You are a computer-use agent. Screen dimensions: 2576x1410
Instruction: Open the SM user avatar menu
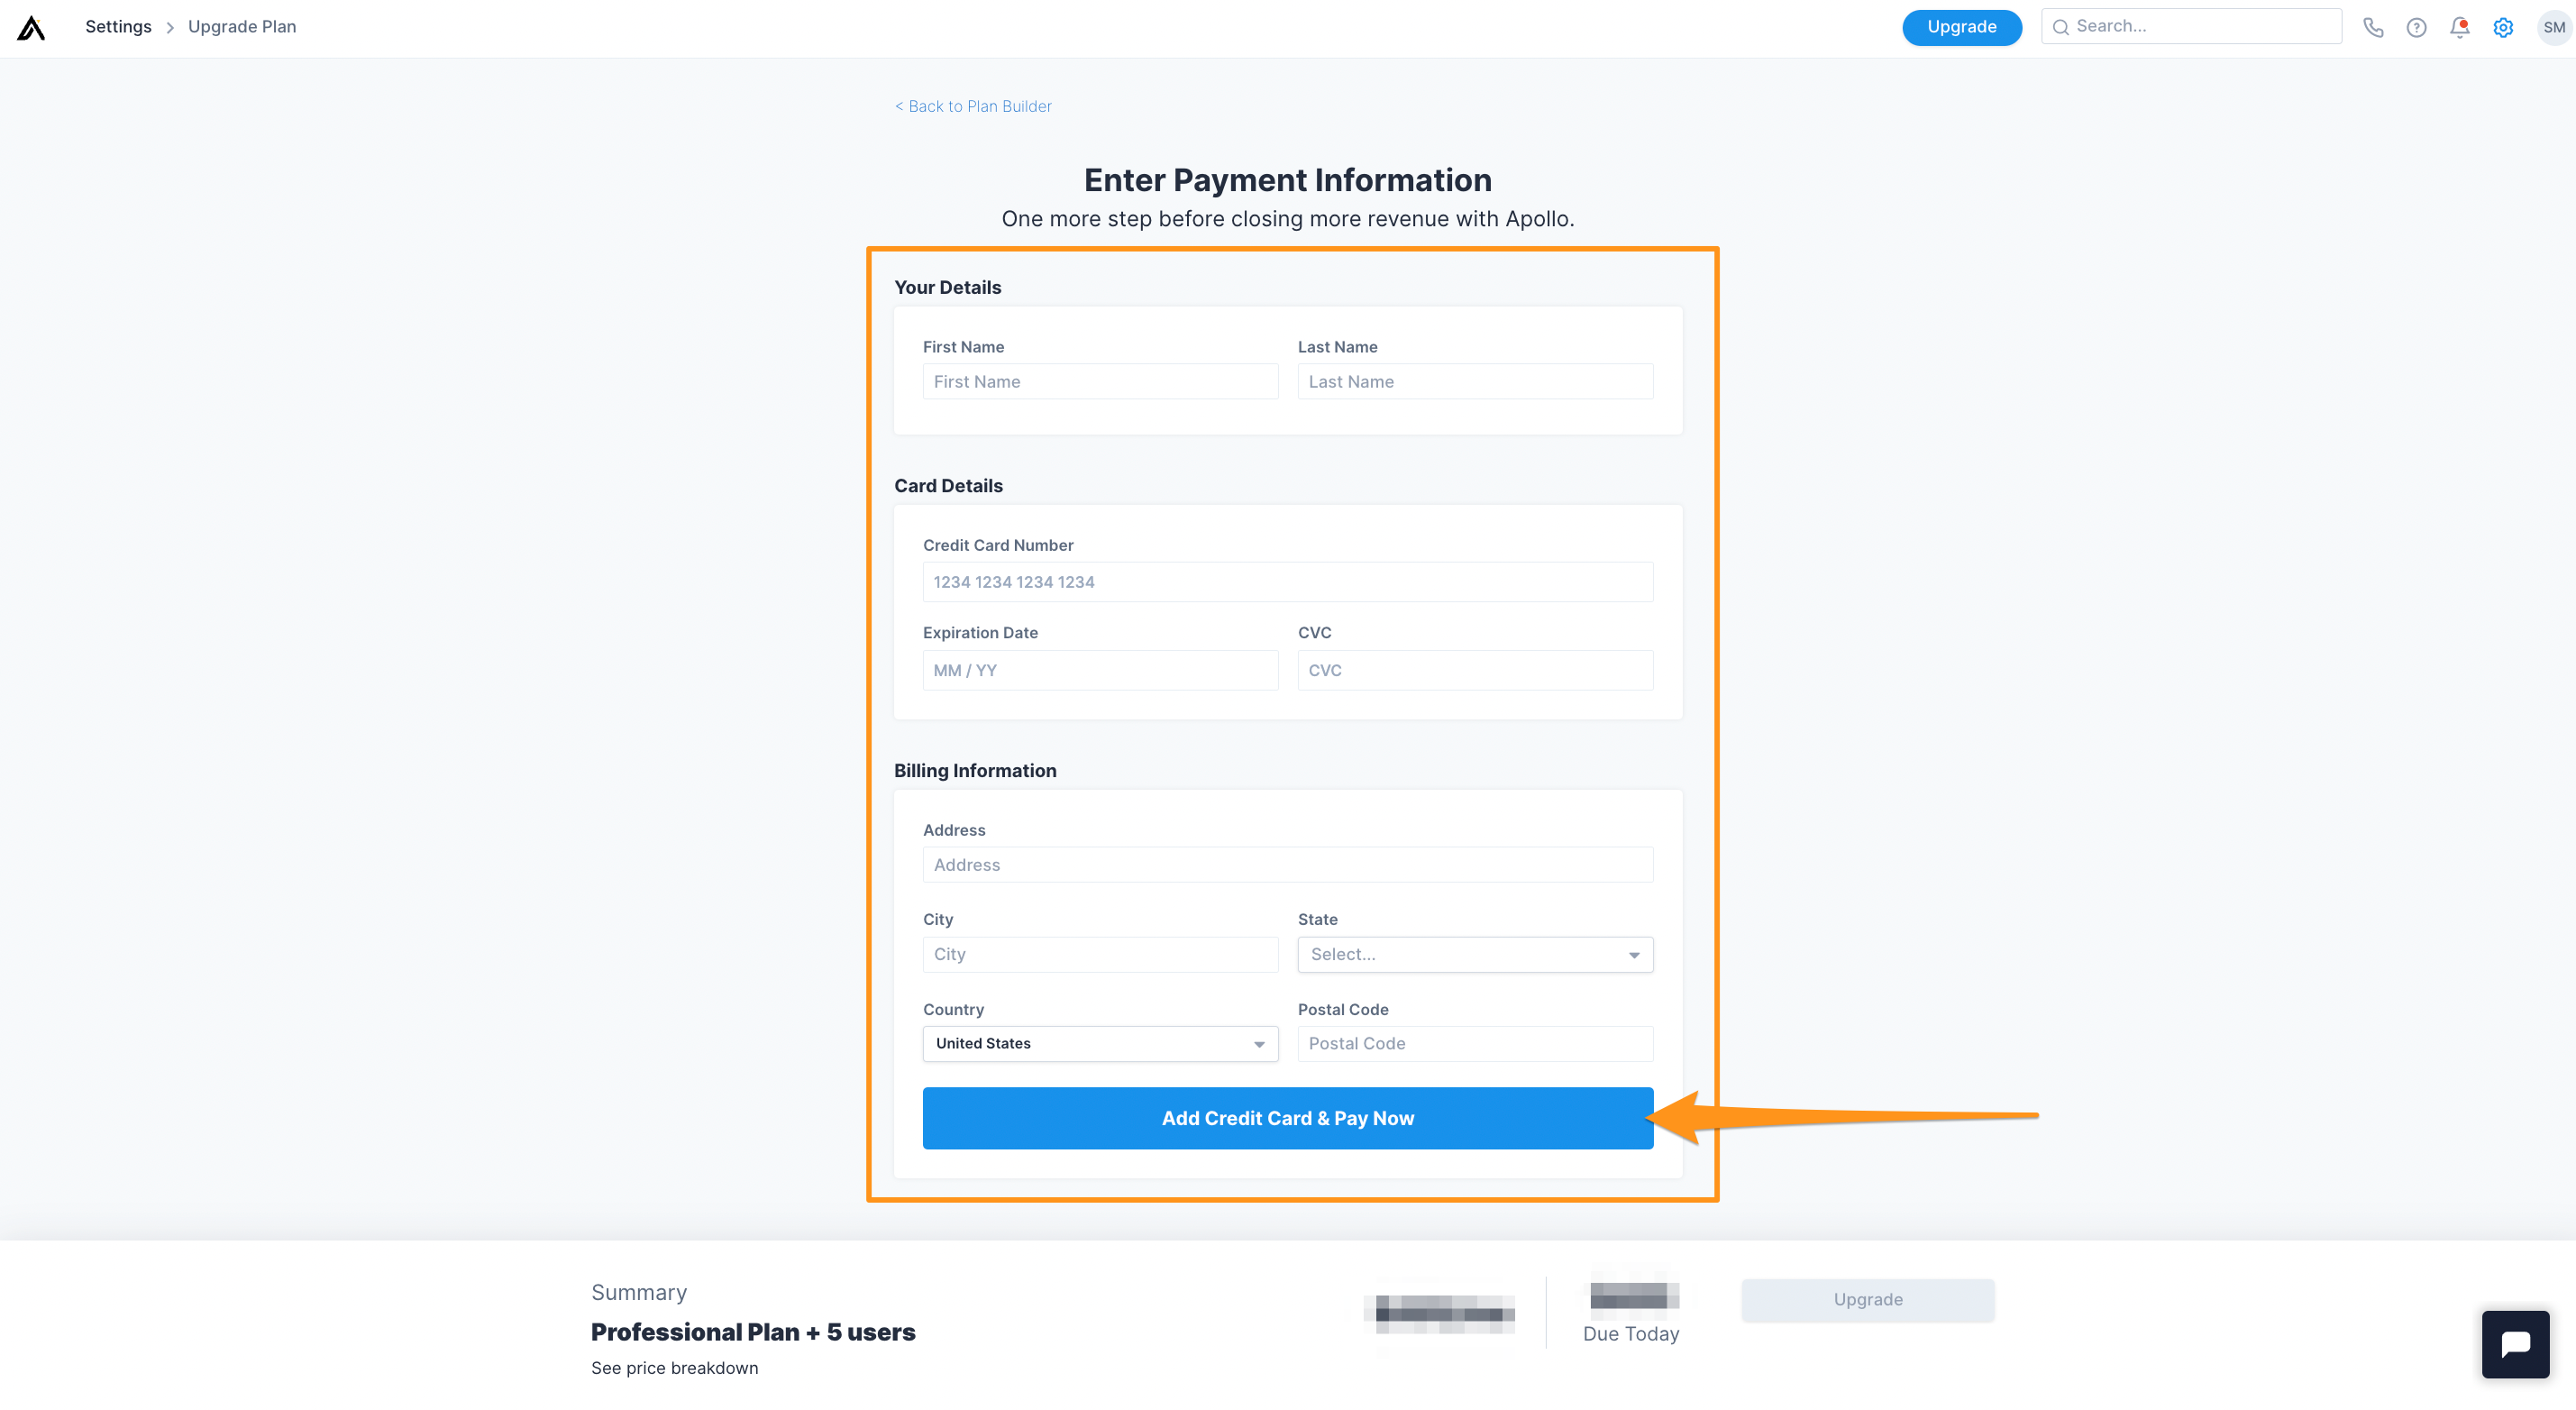tap(2553, 27)
